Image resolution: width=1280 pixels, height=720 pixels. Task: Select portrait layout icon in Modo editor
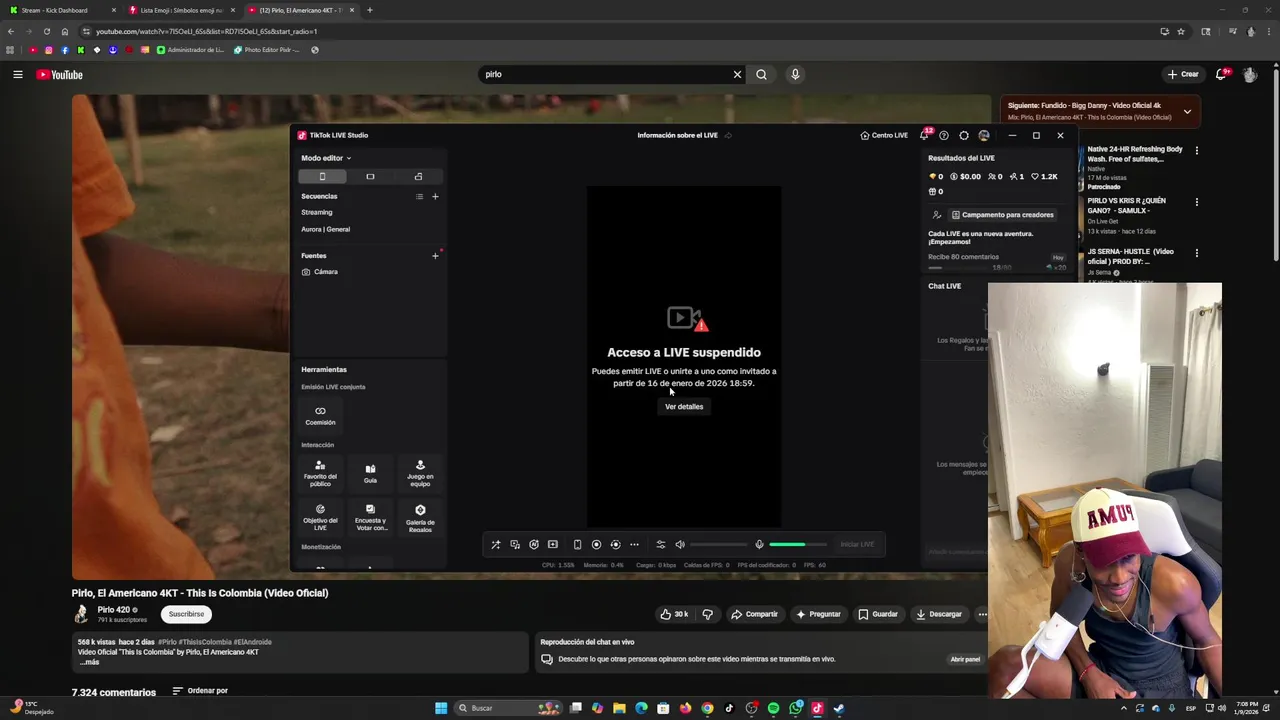[322, 177]
